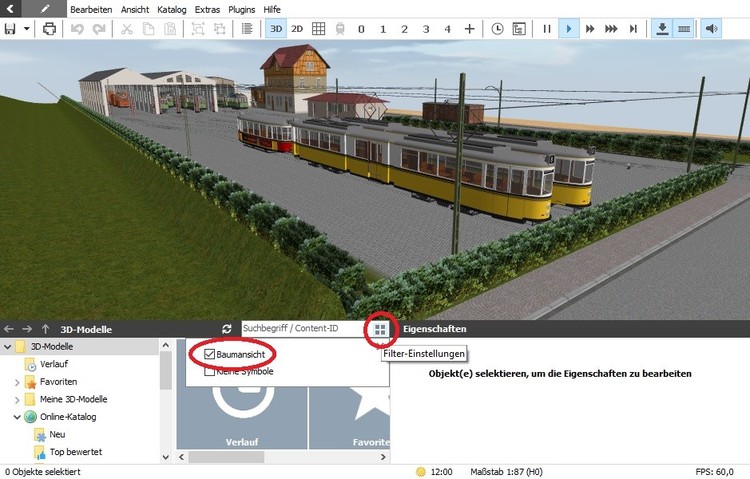
Task: Switch to 2D view mode
Action: click(x=297, y=29)
